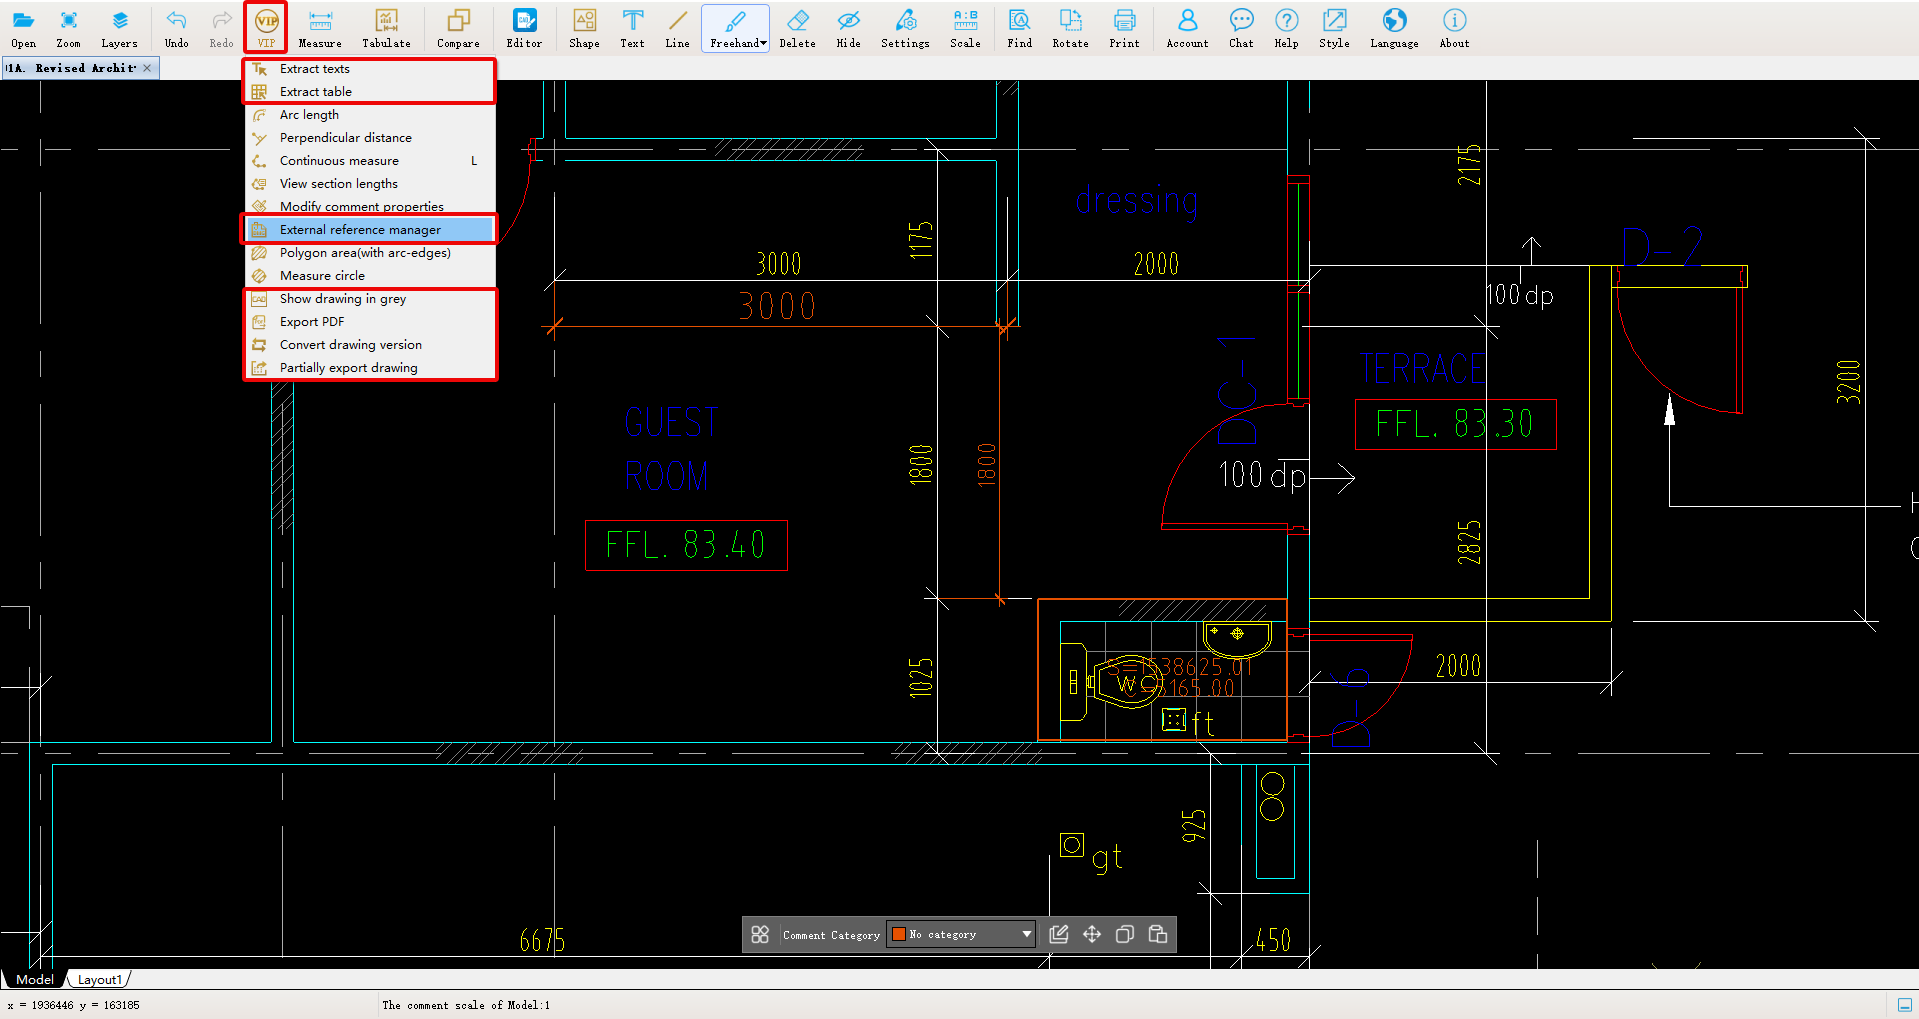The height and width of the screenshot is (1019, 1919).
Task: Click the move comment arrows icon
Action: 1092,934
